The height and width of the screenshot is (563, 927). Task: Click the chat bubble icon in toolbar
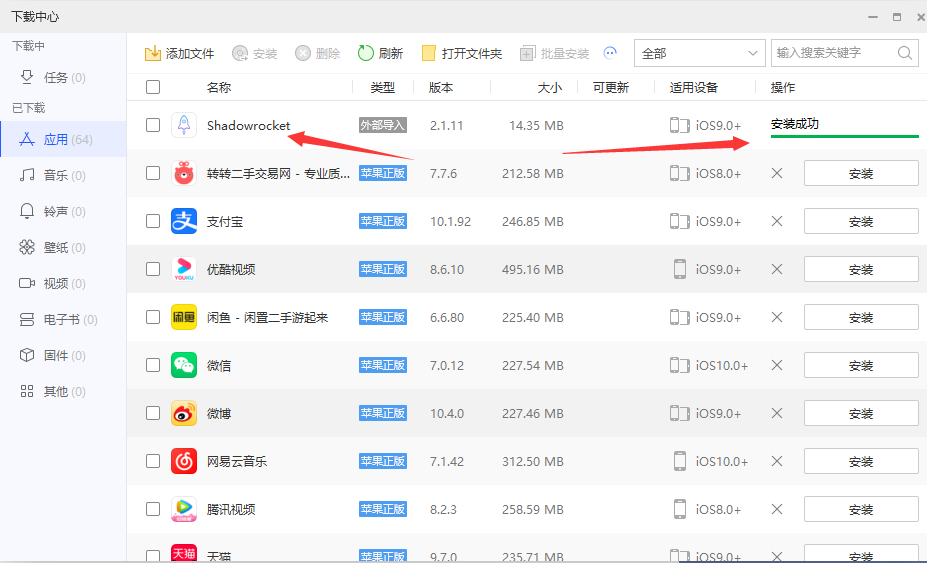(x=611, y=53)
